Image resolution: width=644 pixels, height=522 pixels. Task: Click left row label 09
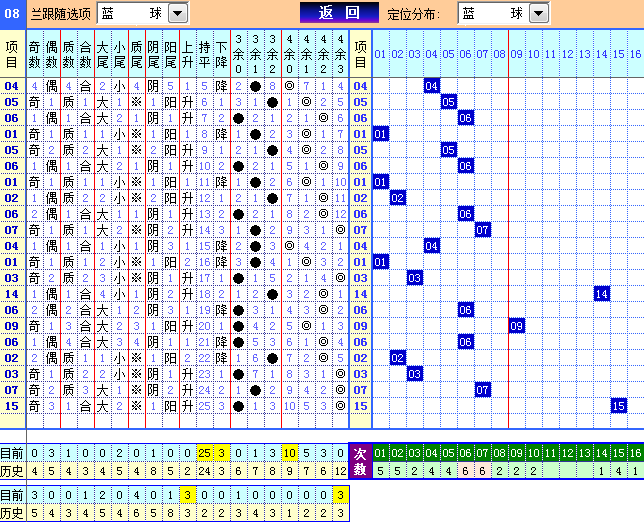tap(12, 326)
